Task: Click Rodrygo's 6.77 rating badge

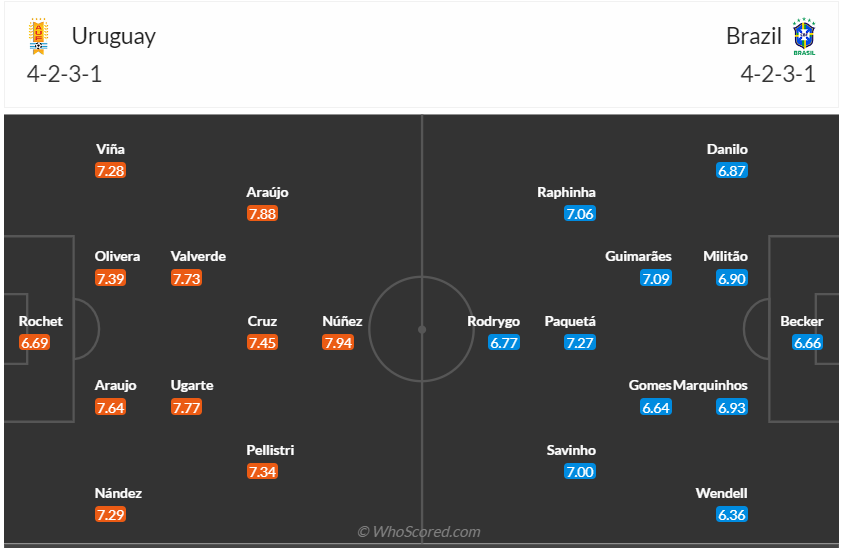Action: click(x=504, y=343)
